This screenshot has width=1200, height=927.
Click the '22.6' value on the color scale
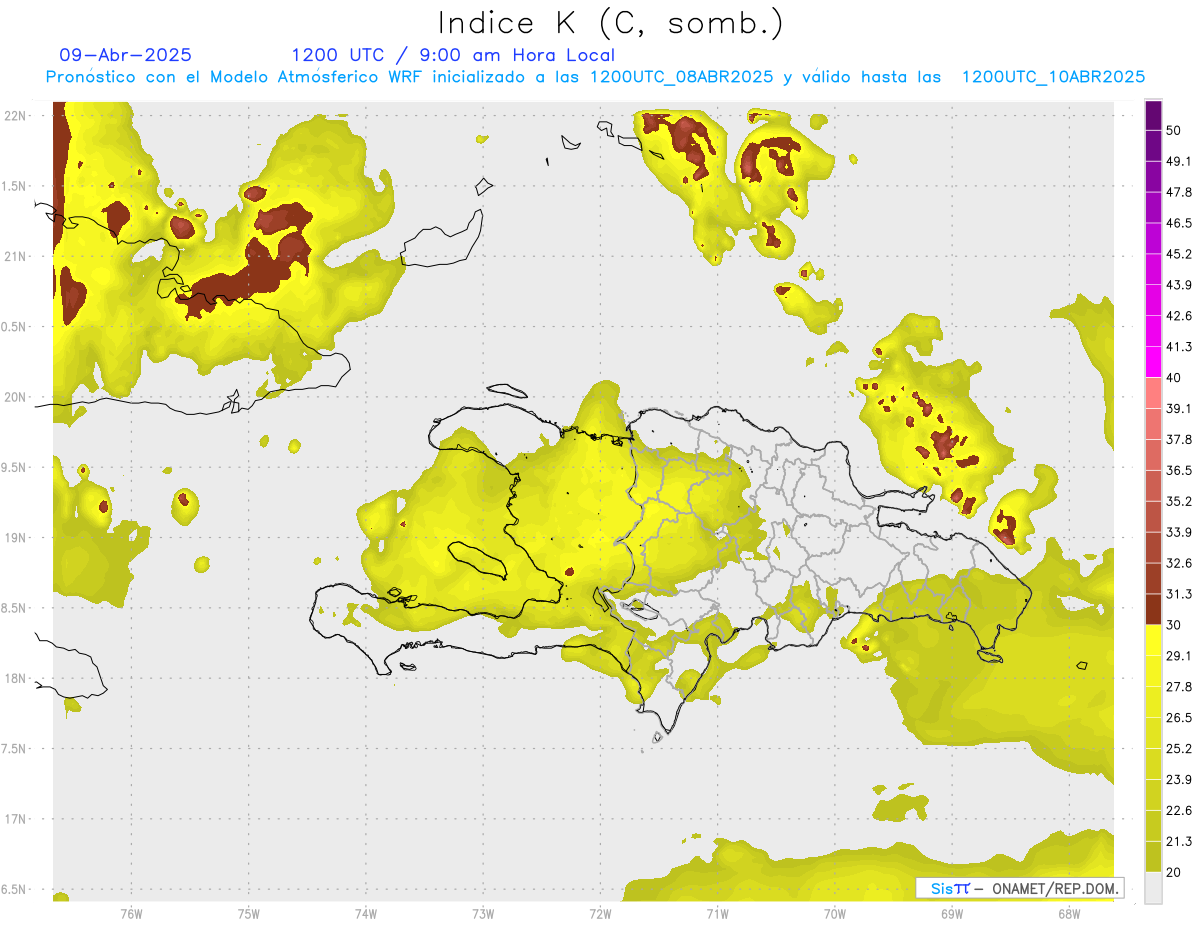coord(1179,811)
